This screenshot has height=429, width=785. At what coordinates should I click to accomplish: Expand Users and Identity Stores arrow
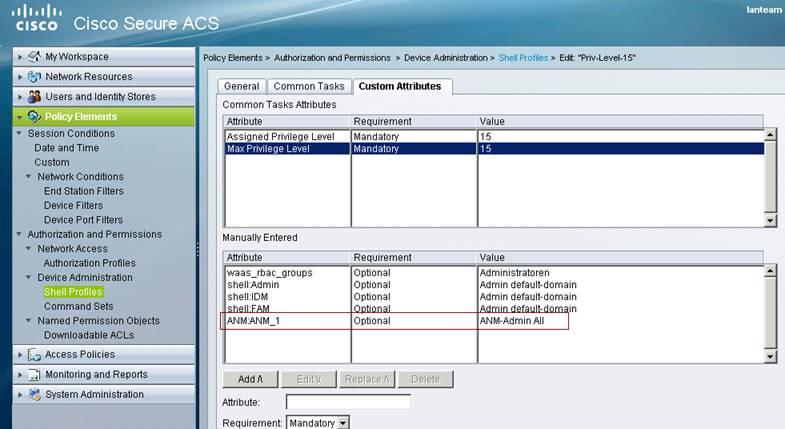tap(20, 97)
